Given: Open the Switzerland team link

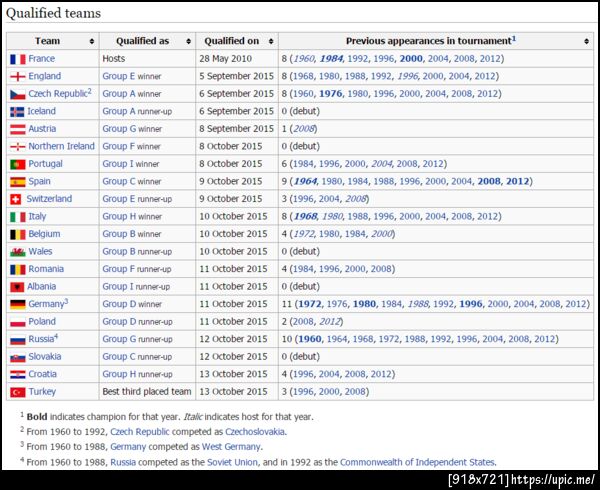Looking at the screenshot, I should [49, 199].
